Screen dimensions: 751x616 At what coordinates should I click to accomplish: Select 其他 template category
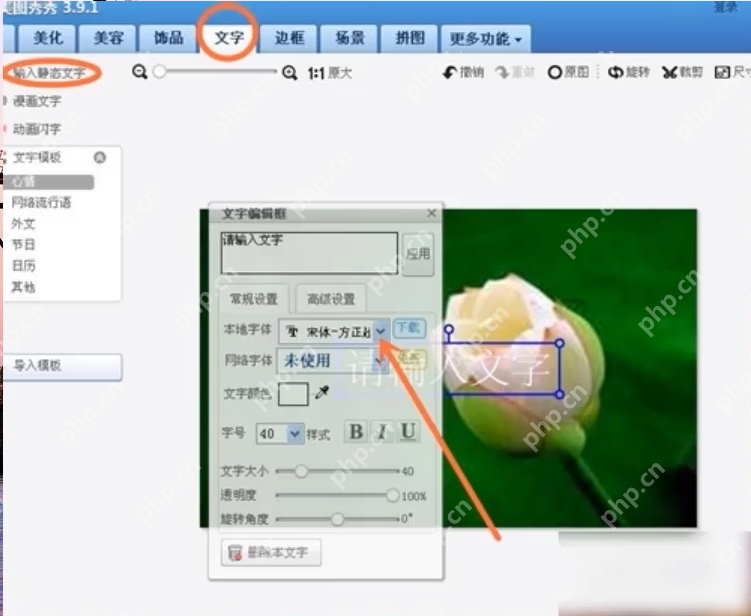pyautogui.click(x=23, y=287)
